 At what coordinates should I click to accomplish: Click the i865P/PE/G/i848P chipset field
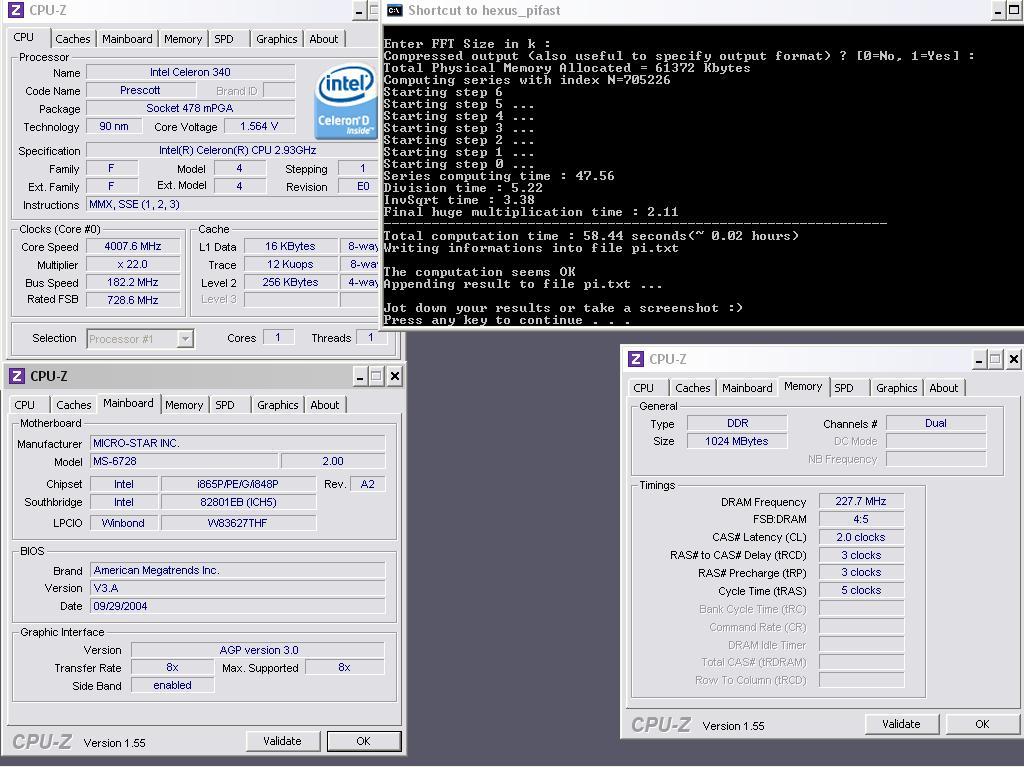tap(238, 484)
